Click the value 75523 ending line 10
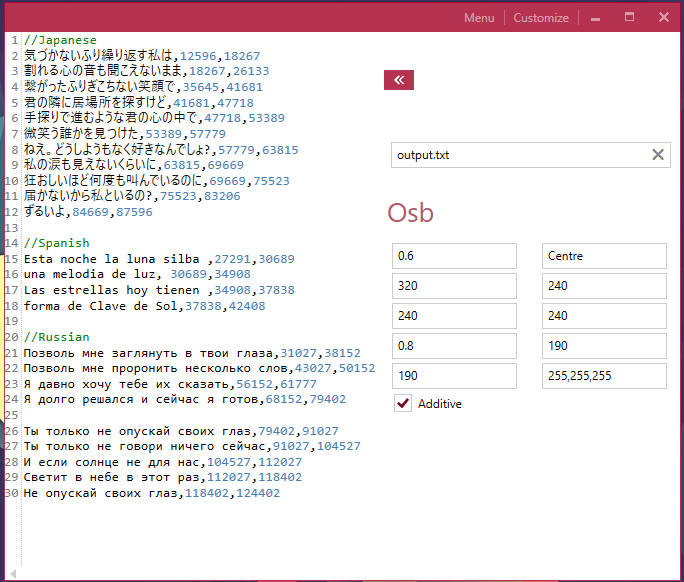The image size is (684, 582). click(271, 181)
